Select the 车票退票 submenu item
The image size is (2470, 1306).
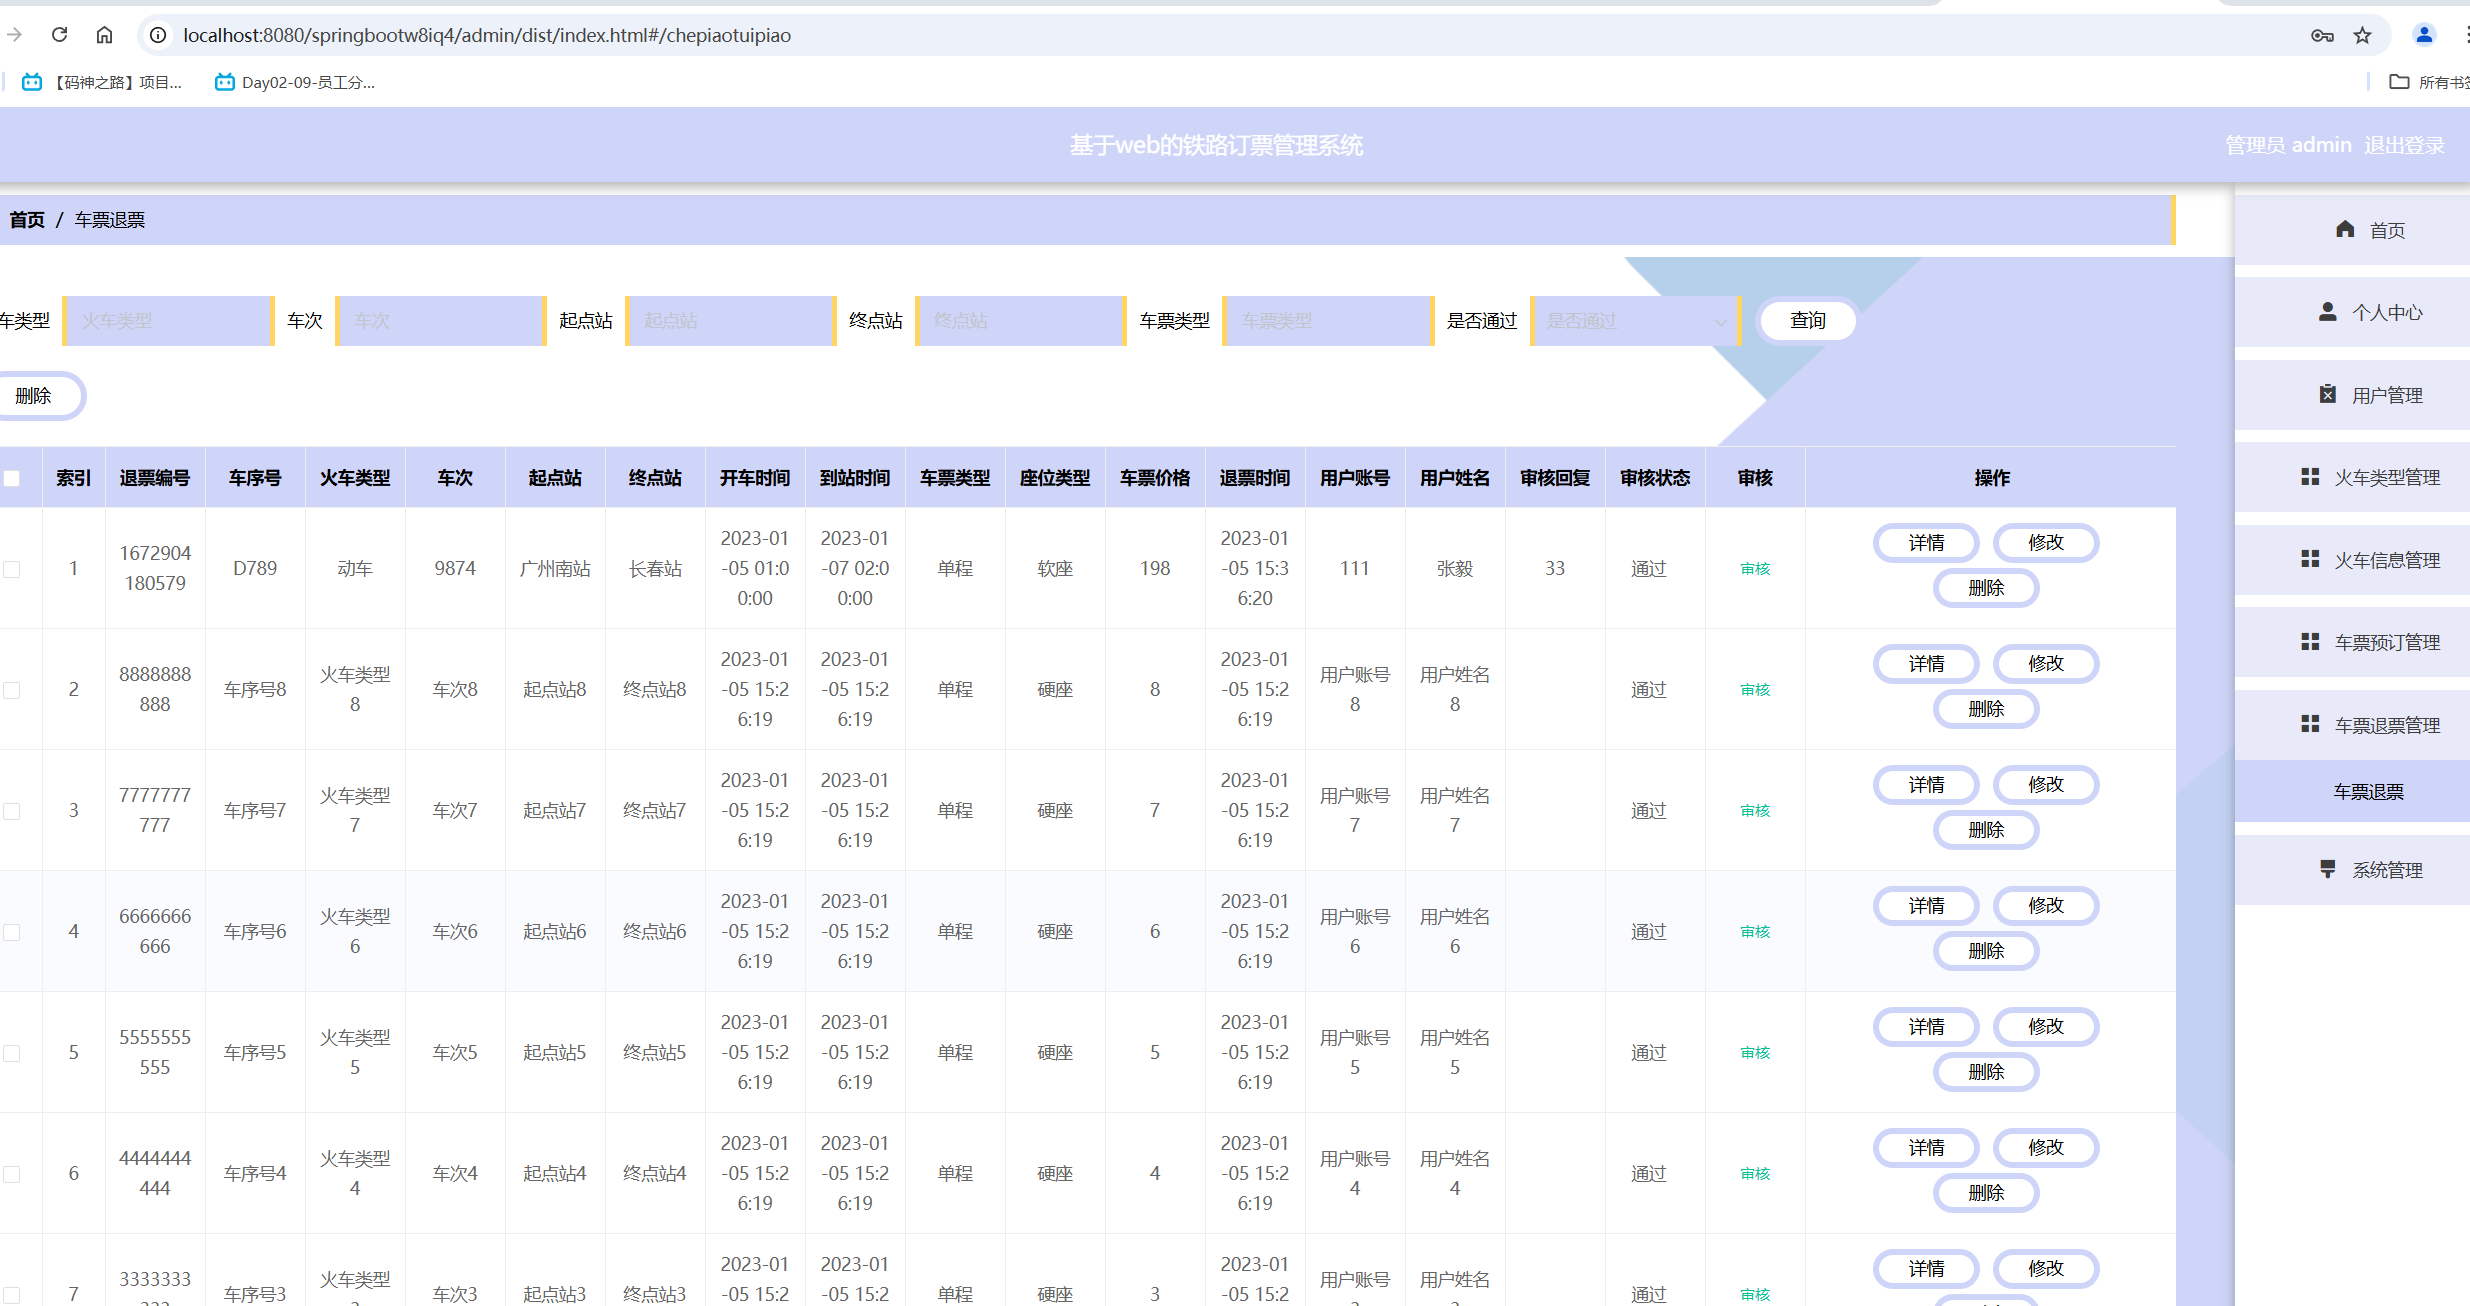[2368, 792]
